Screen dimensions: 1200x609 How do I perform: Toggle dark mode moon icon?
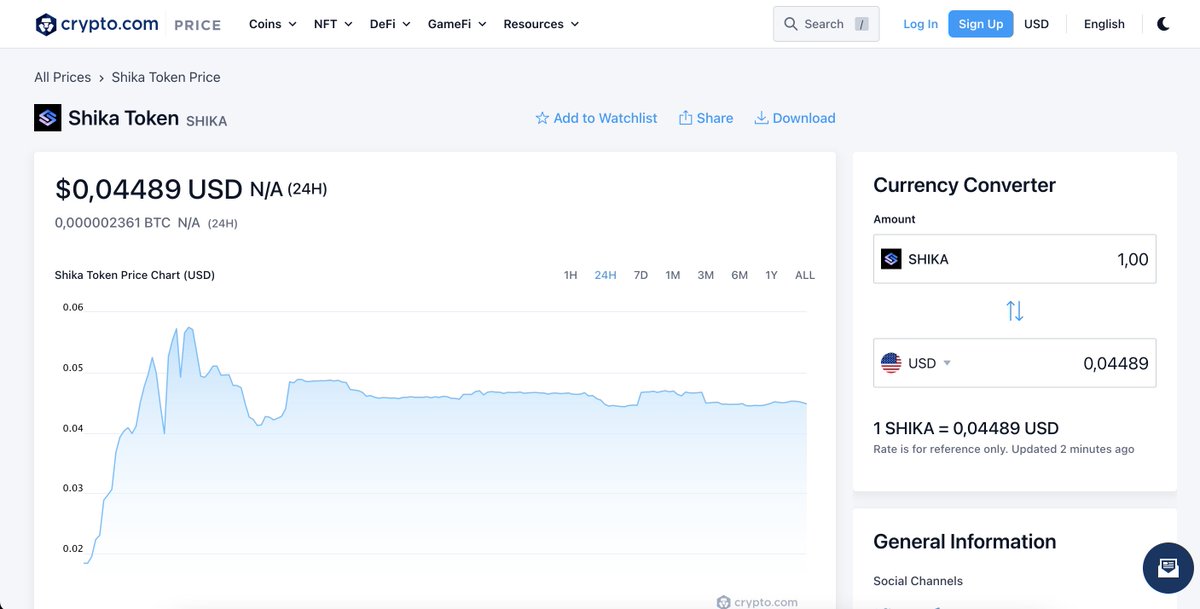(1163, 24)
